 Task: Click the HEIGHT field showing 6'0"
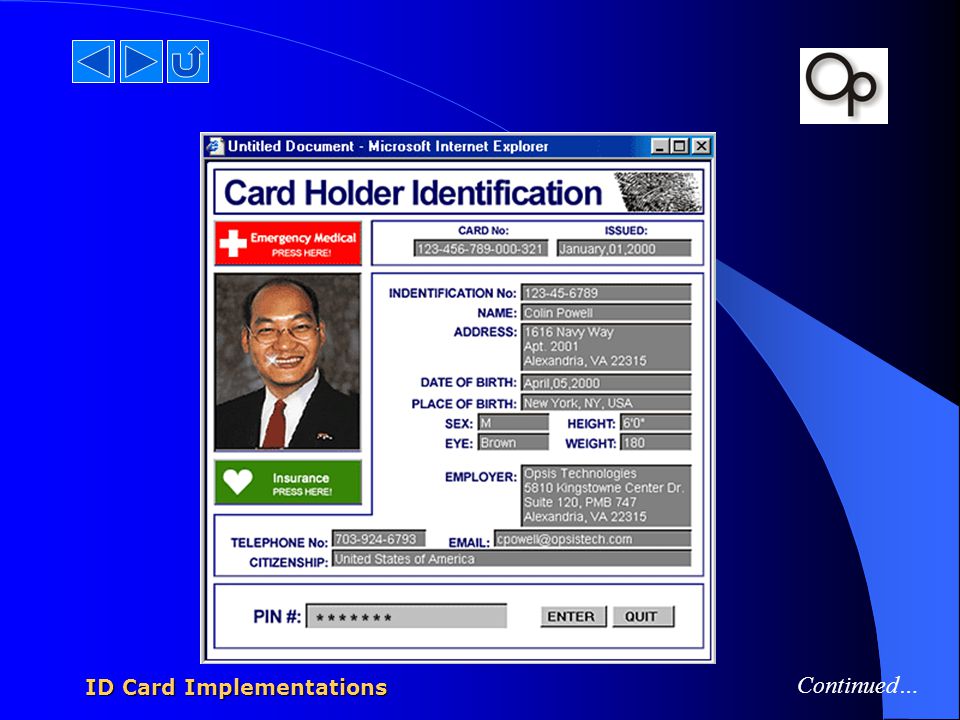tap(656, 423)
